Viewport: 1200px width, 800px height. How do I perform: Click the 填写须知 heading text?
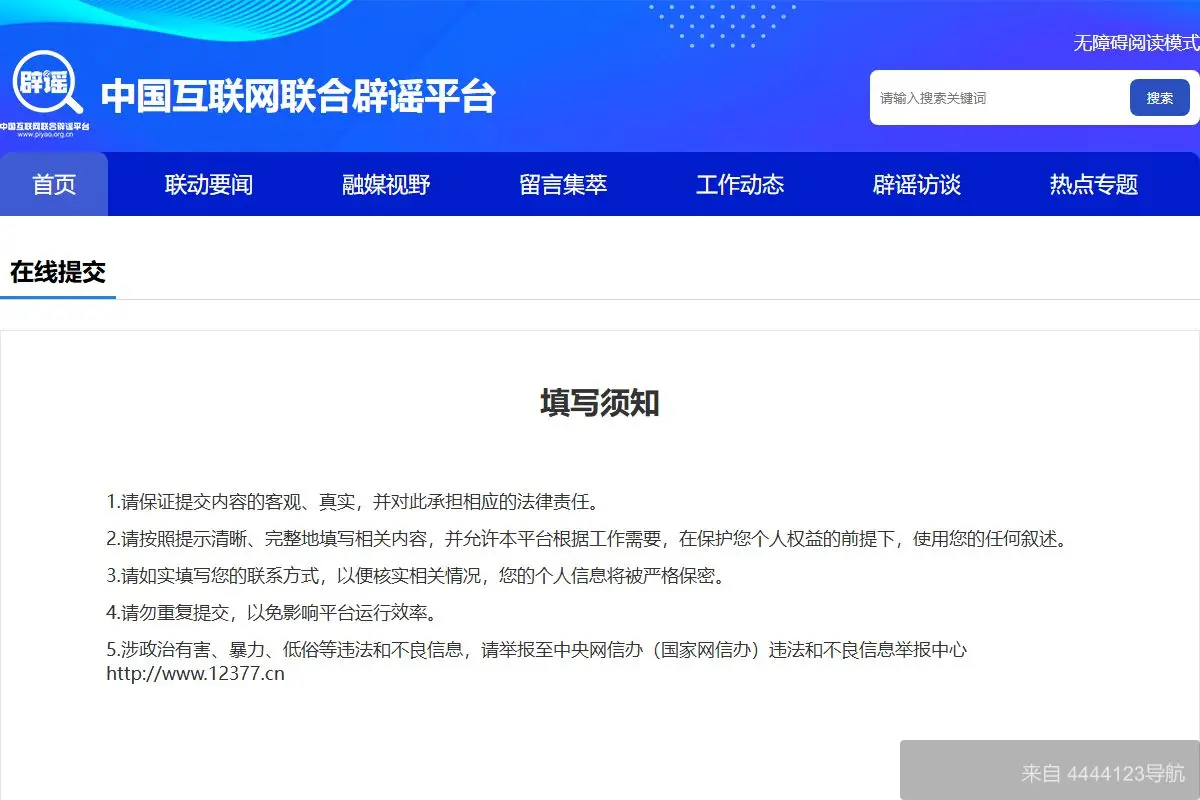[x=600, y=405]
